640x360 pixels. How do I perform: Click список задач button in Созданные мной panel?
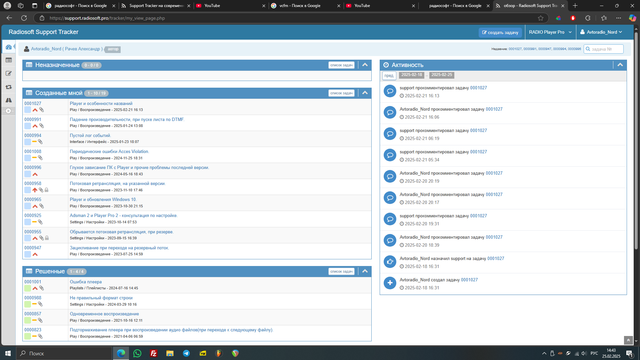tap(341, 93)
